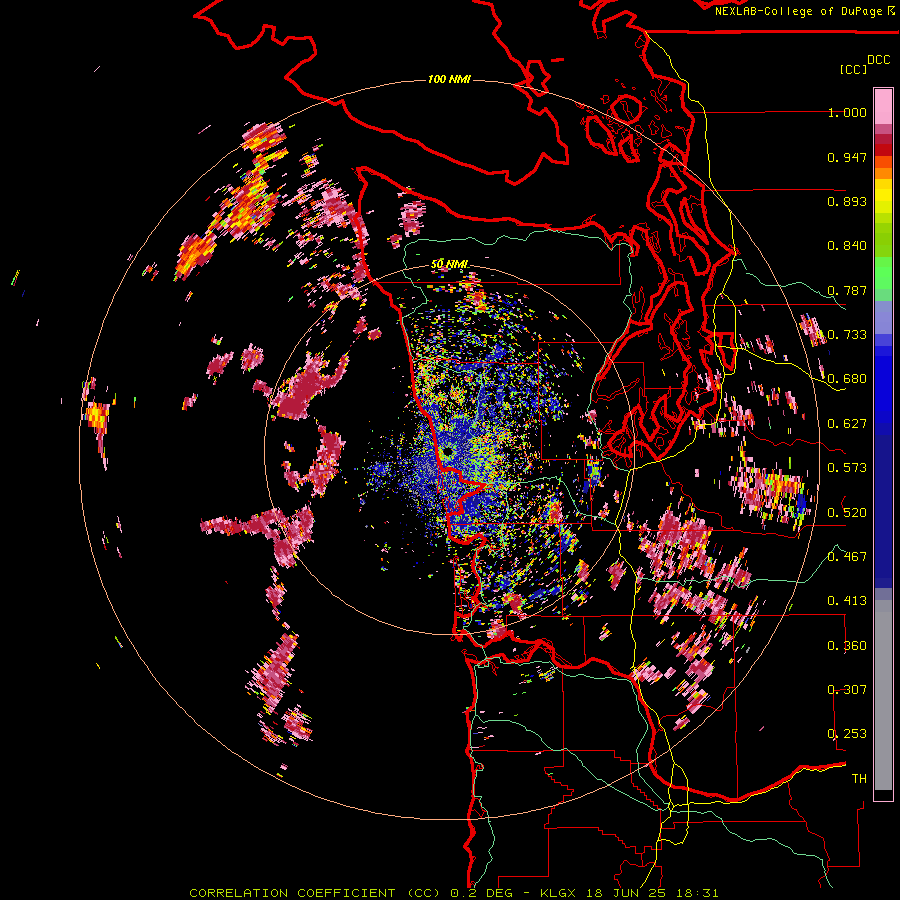Click the TH threshold label on legend
Image resolution: width=900 pixels, height=900 pixels.
859,779
